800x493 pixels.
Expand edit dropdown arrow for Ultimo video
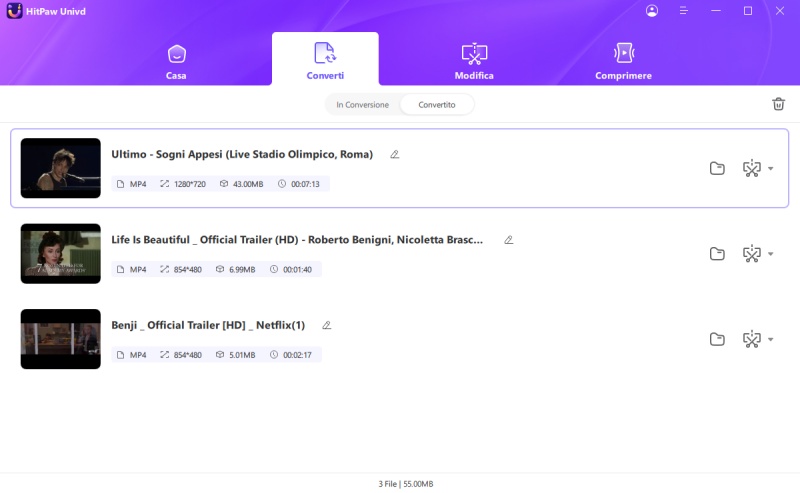pos(770,168)
